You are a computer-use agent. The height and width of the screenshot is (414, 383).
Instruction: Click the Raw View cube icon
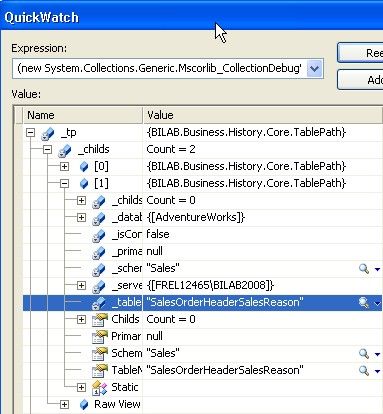84,404
